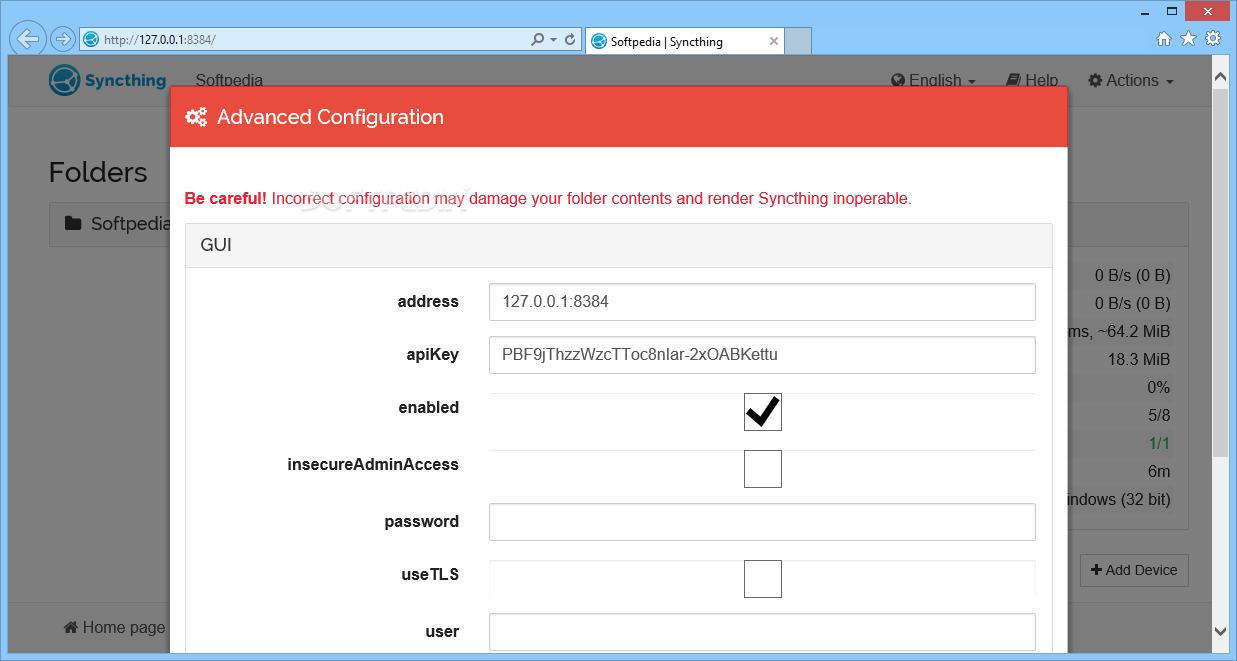The width and height of the screenshot is (1237, 661).
Task: Open the Favorites star icon
Action: click(x=1188, y=39)
